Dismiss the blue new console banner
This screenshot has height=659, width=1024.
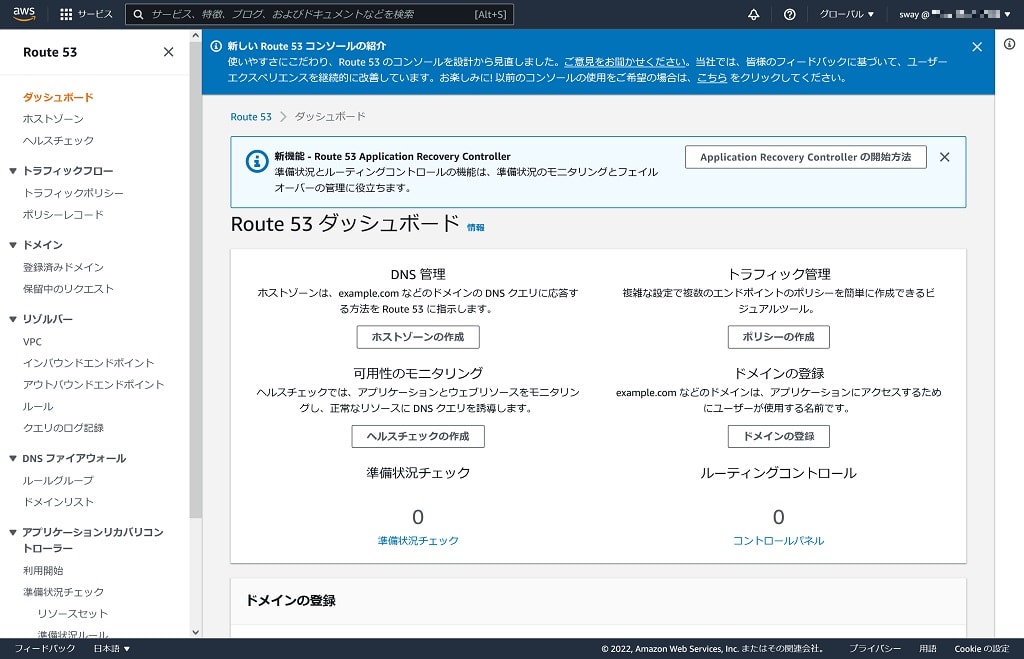(977, 46)
